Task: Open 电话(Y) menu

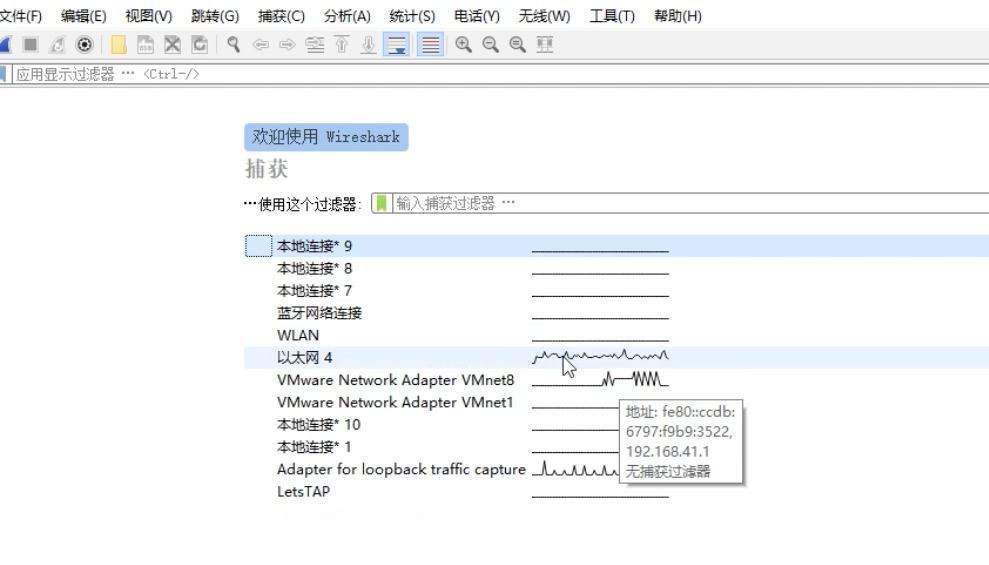Action: (477, 16)
